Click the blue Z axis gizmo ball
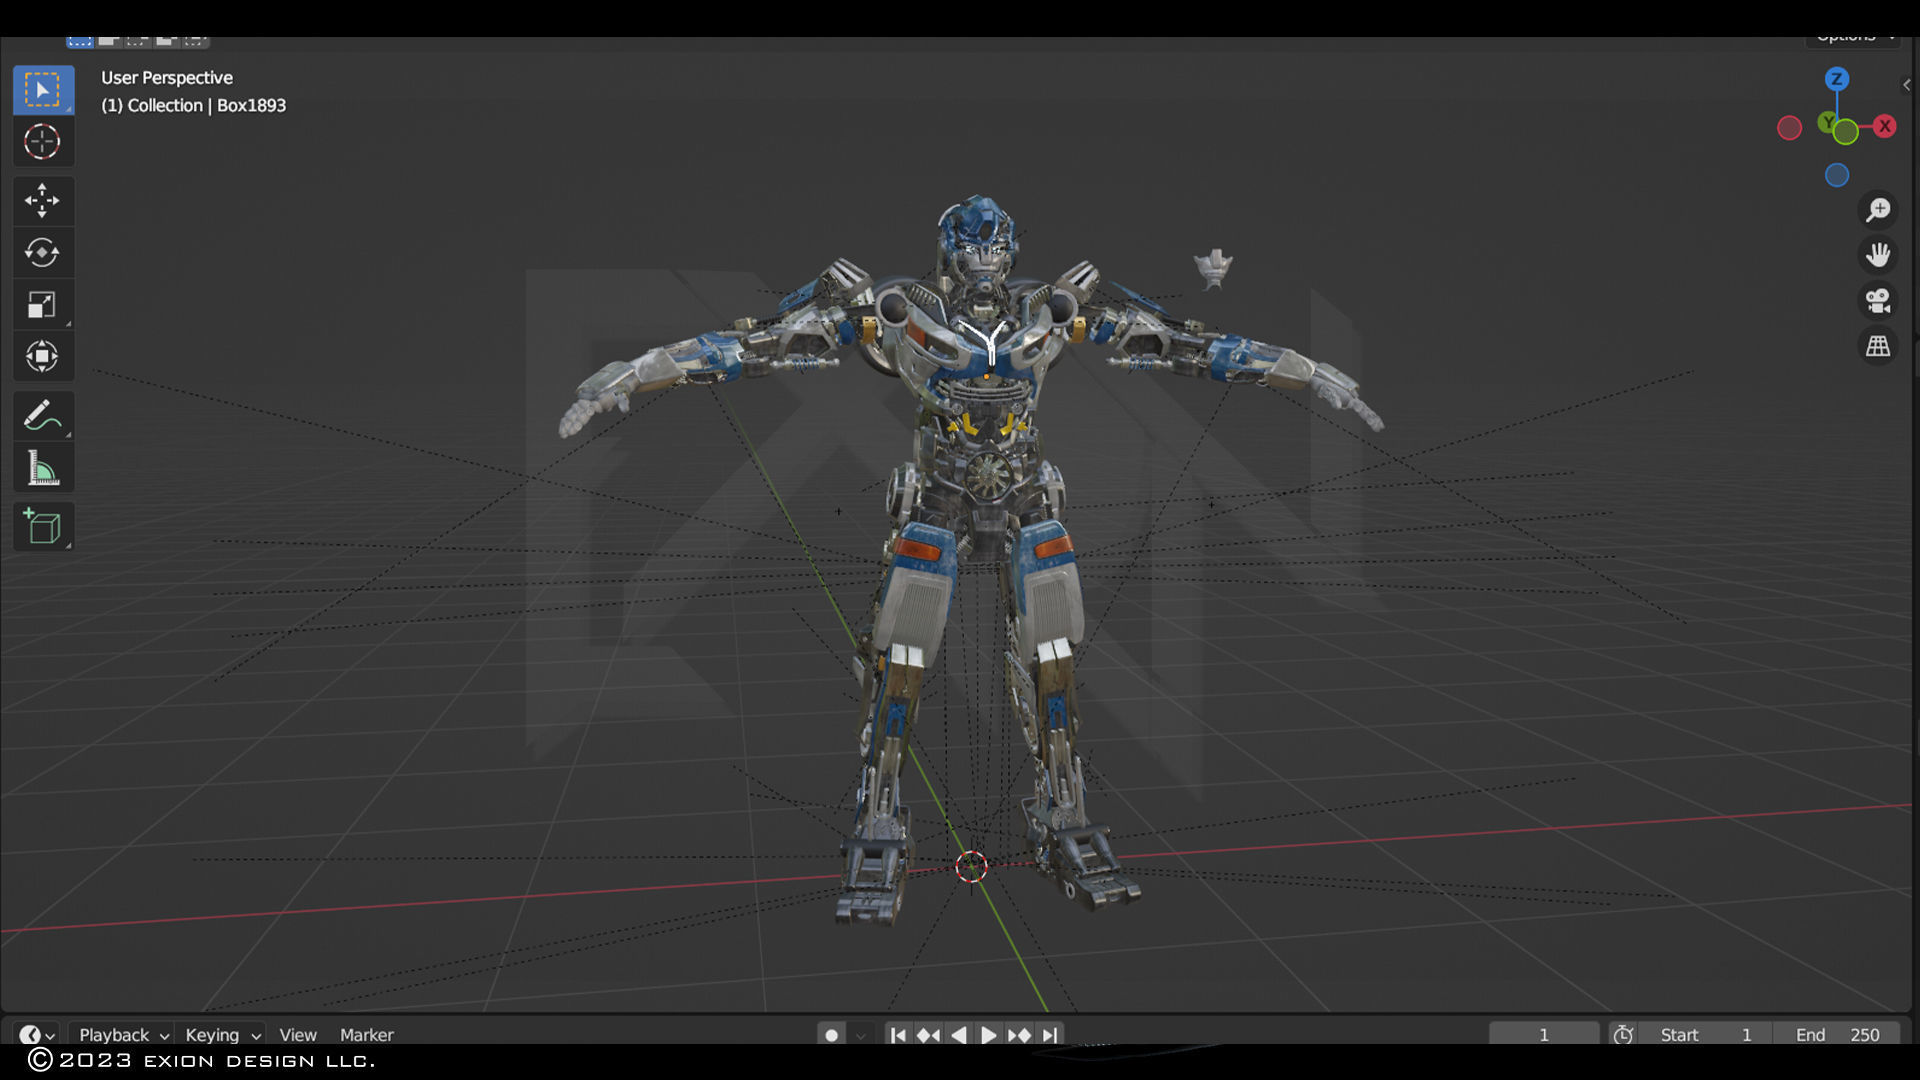 [x=1836, y=79]
